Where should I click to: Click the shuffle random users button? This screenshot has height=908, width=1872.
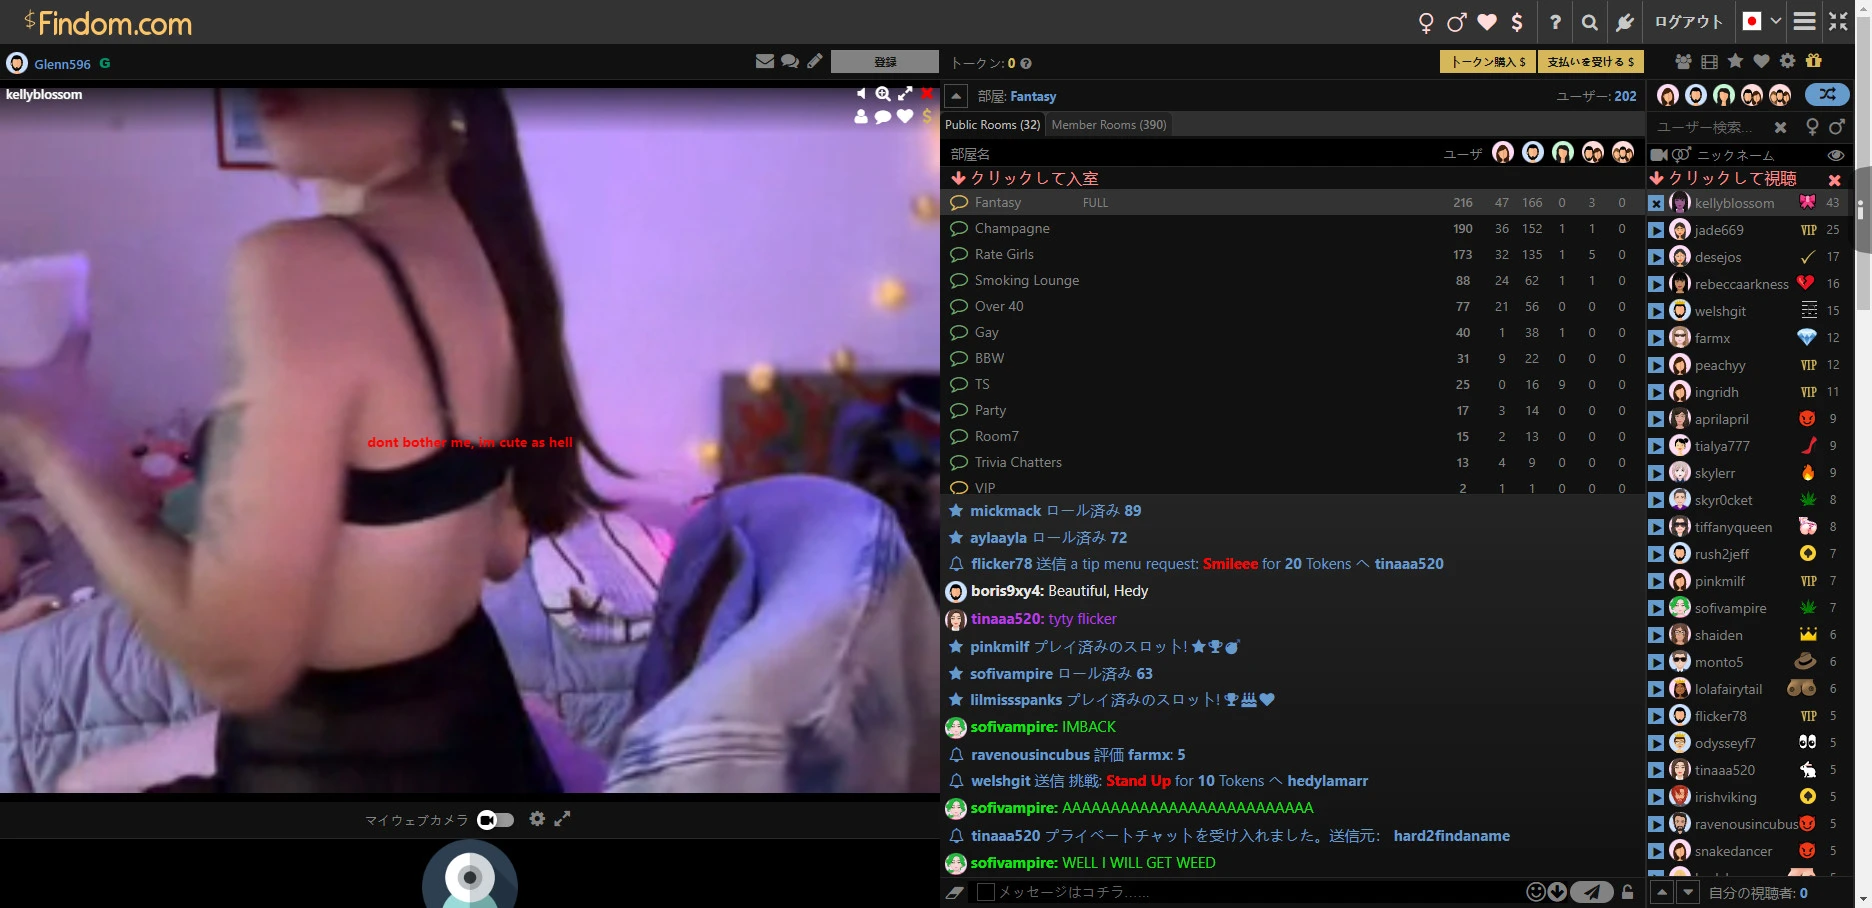tap(1826, 95)
